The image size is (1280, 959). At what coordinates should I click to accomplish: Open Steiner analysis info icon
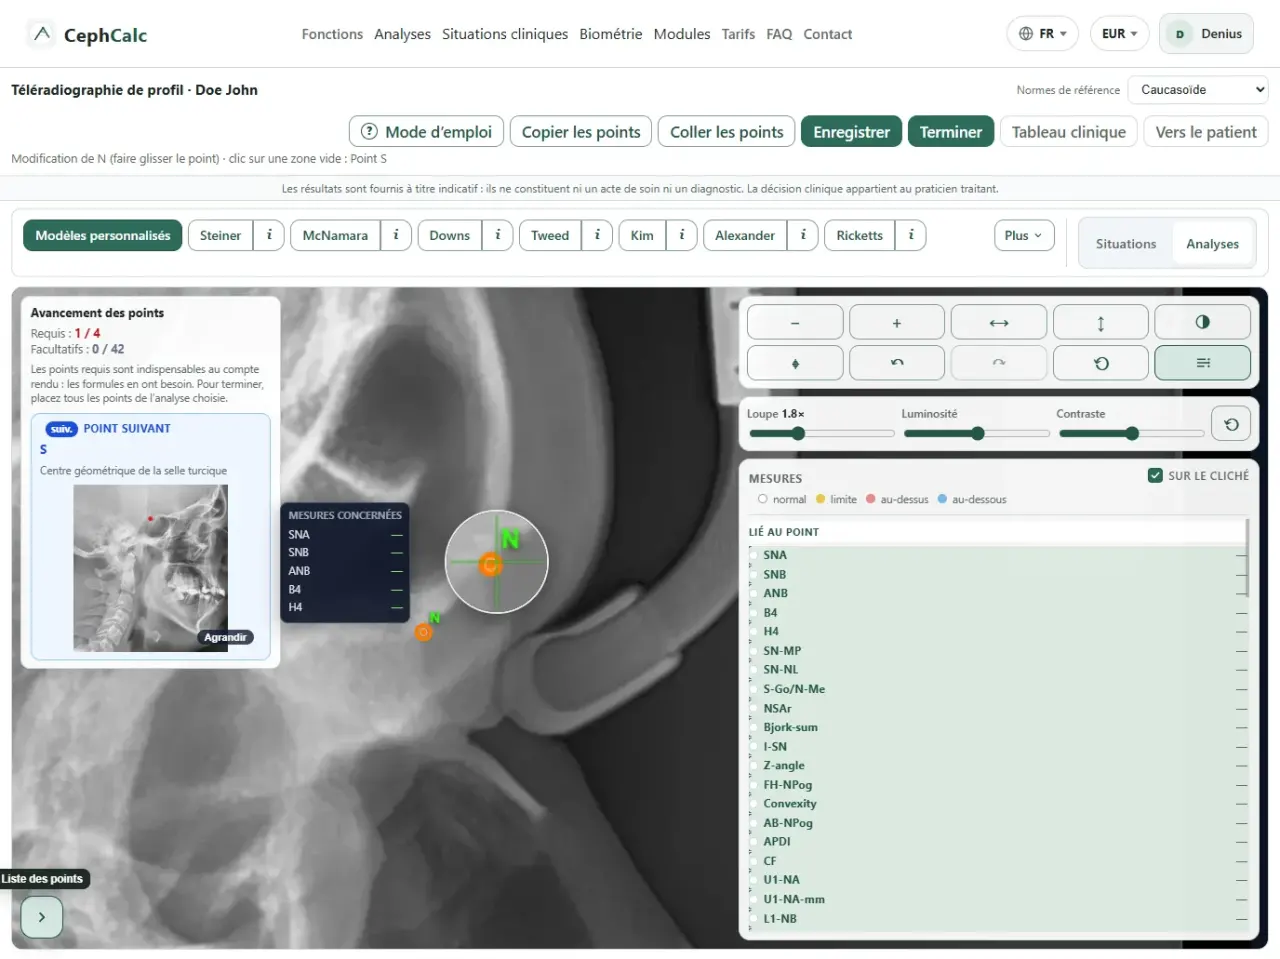[x=269, y=235]
